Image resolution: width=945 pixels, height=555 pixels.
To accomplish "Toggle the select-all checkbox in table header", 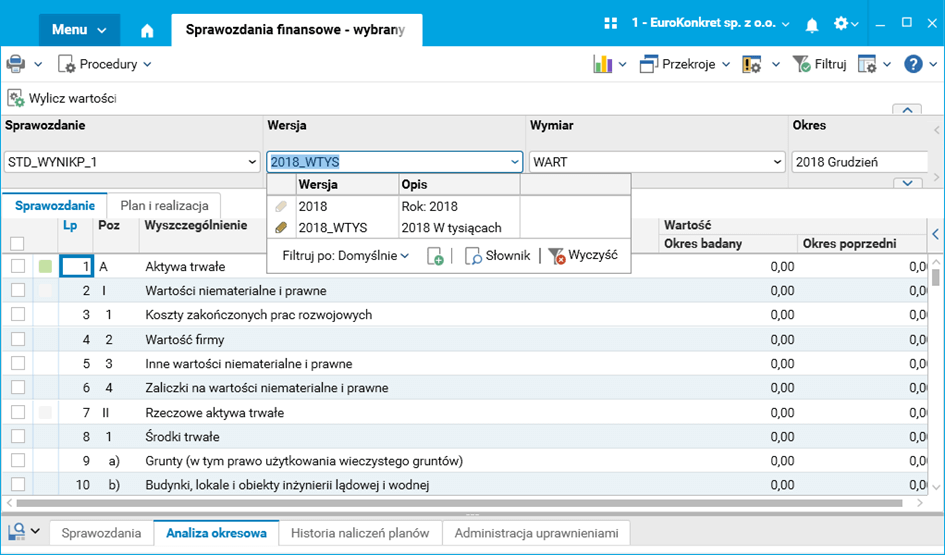I will [17, 243].
